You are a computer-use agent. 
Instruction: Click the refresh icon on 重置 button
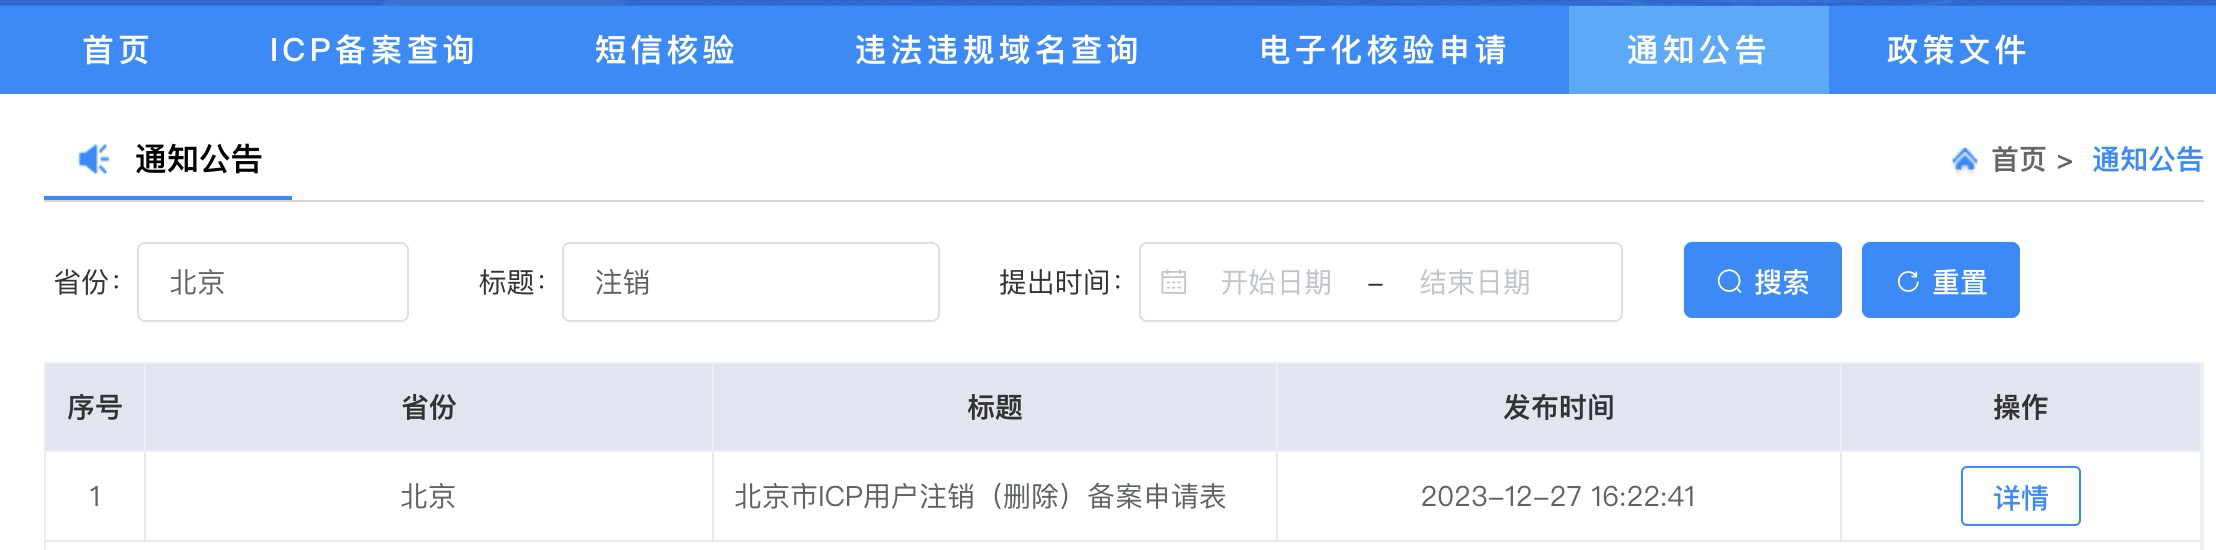[1908, 282]
